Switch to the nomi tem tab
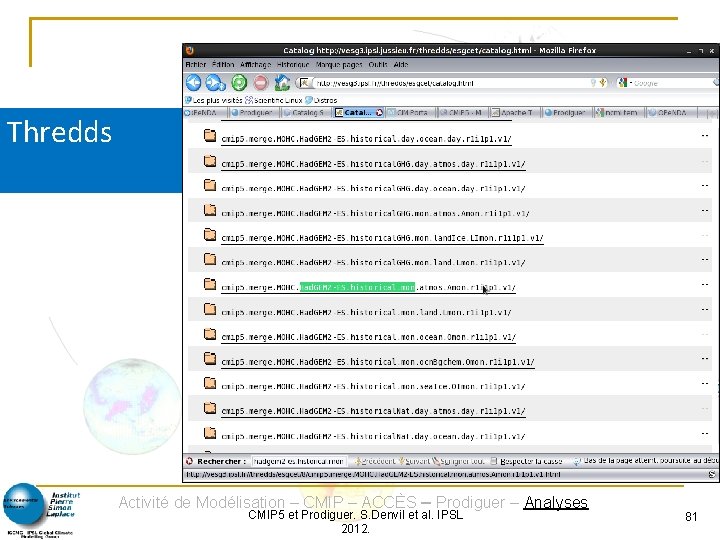Screen dimensions: 720x540 pos(619,112)
